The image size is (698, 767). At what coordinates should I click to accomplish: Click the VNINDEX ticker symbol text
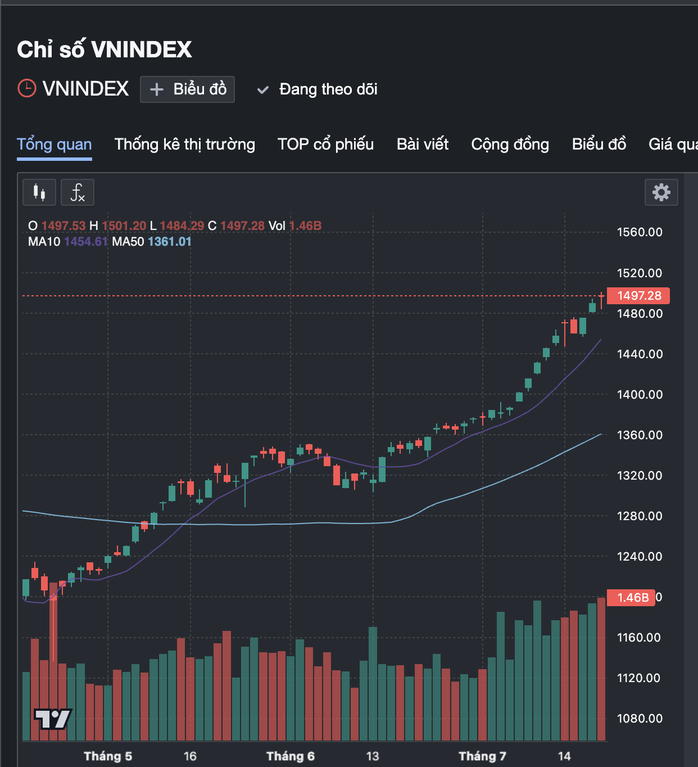(x=85, y=89)
